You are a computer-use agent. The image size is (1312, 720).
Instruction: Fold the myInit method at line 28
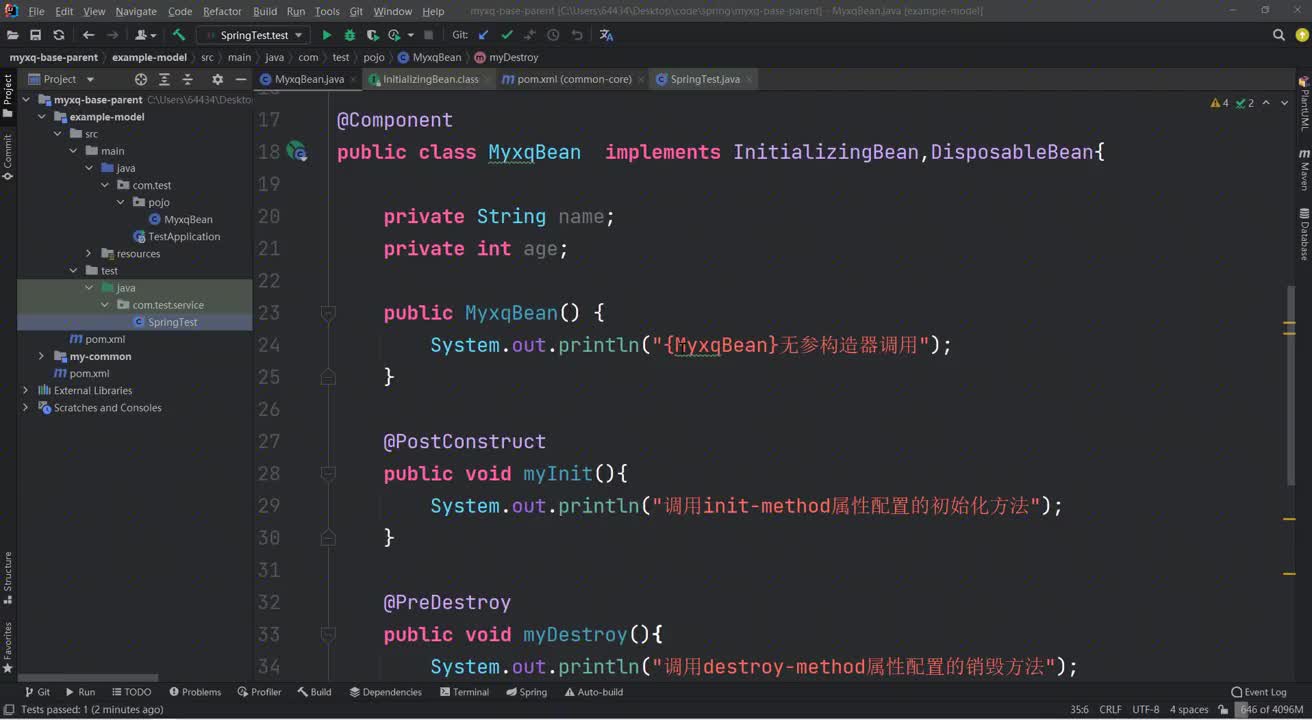click(x=327, y=474)
